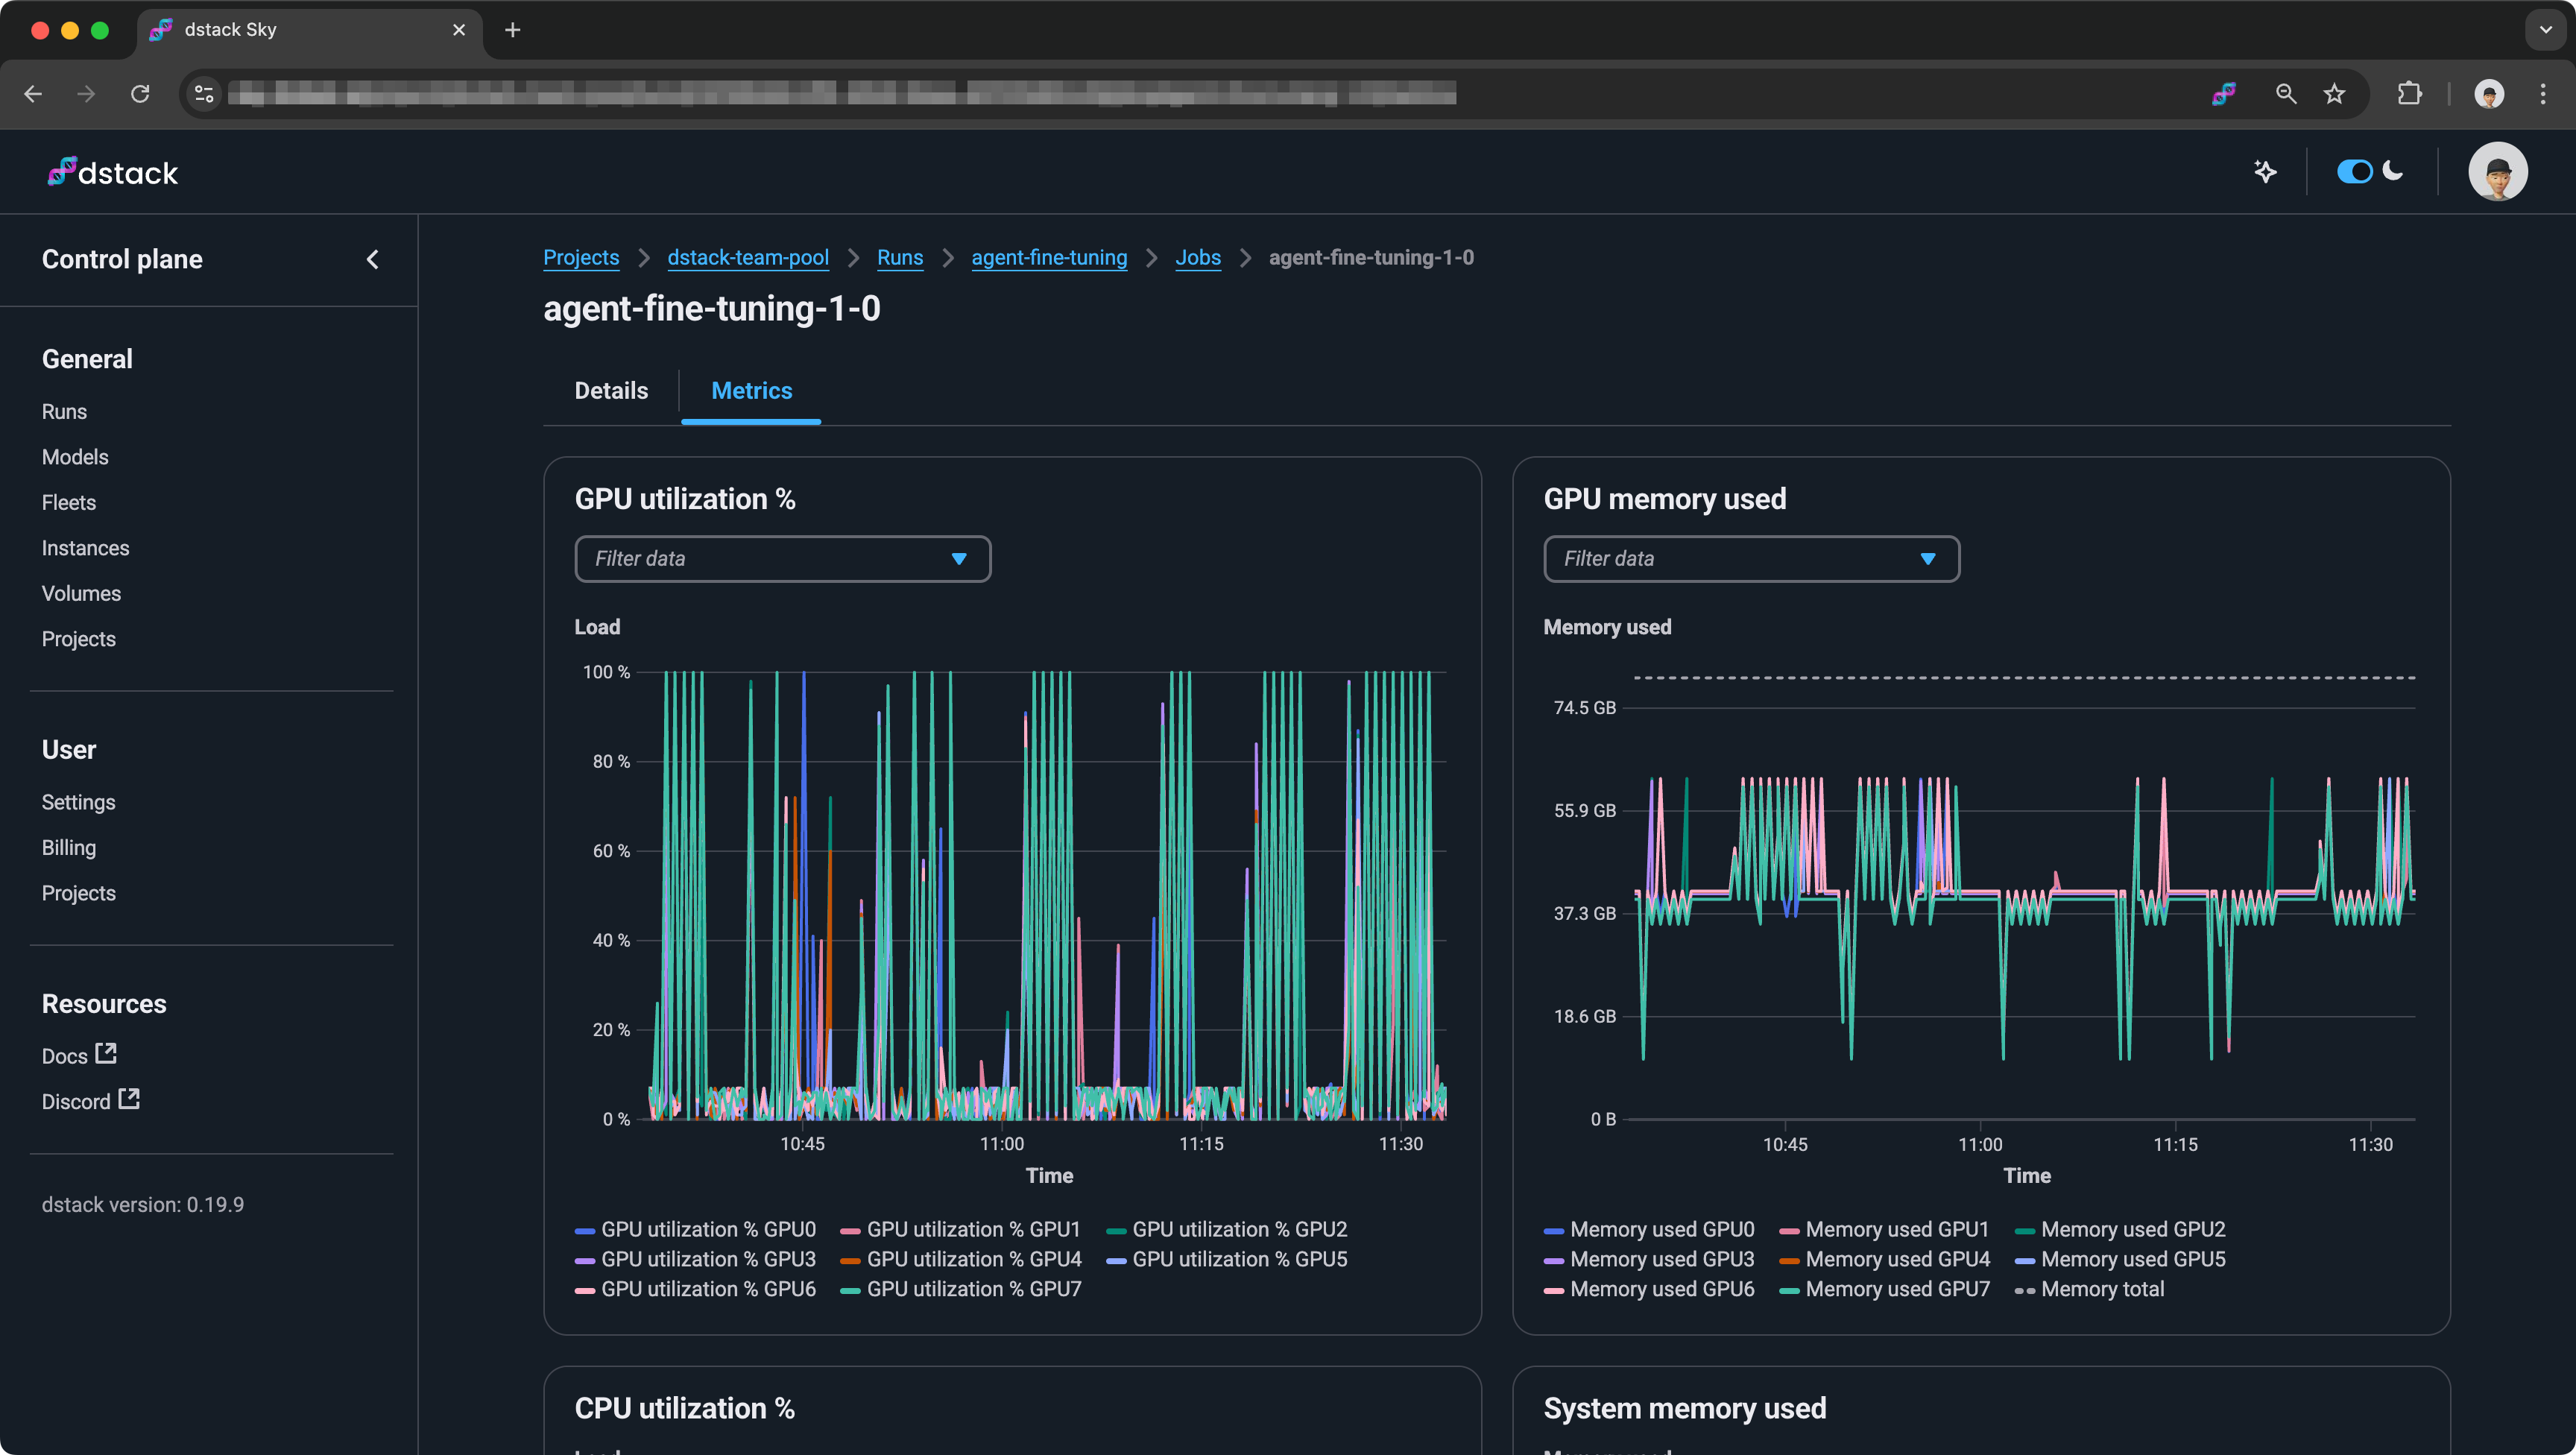
Task: Open browser zoom magnifier icon
Action: [2285, 94]
